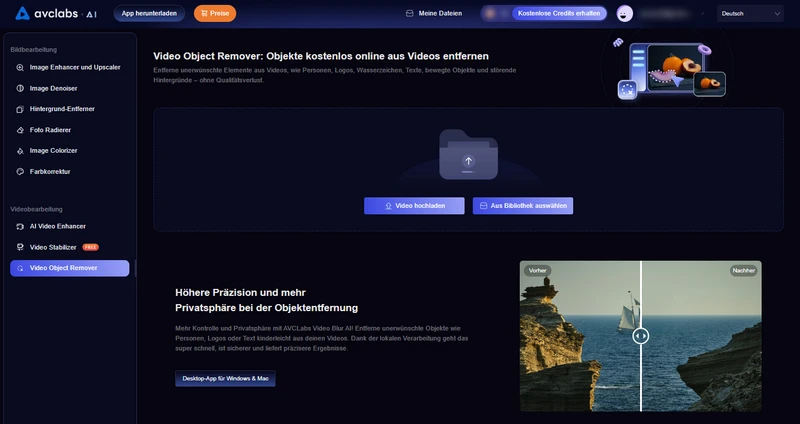
Task: Open Video Stabilizer in sidebar
Action: click(x=70, y=247)
